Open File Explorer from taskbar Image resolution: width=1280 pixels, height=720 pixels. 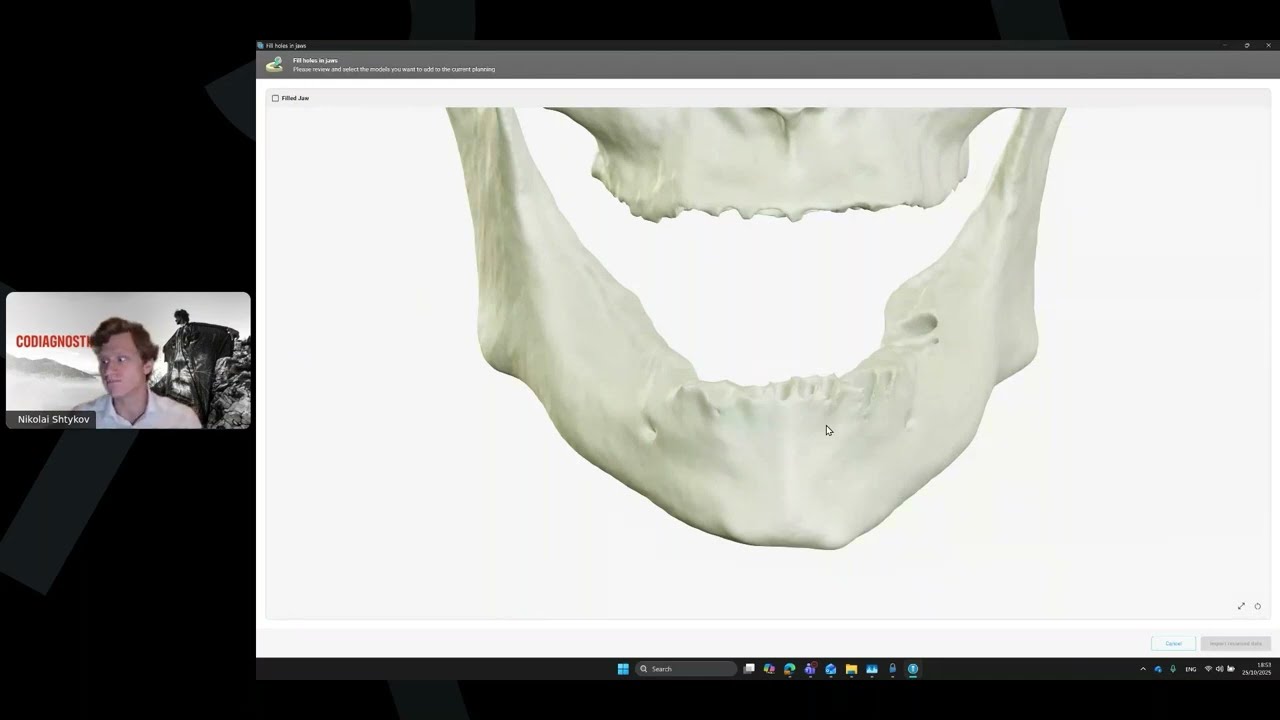point(851,669)
